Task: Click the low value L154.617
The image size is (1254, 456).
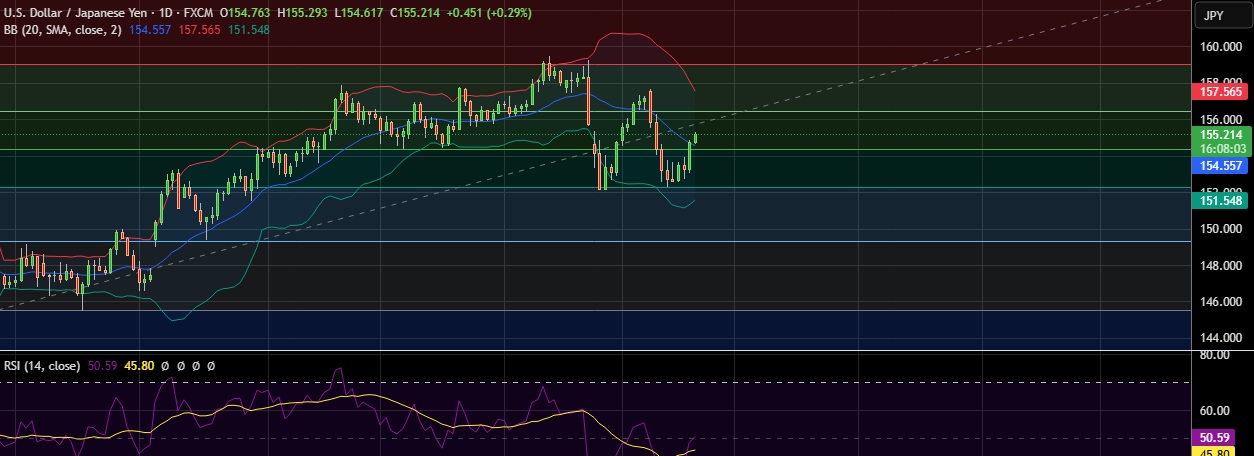Action: 360,13
